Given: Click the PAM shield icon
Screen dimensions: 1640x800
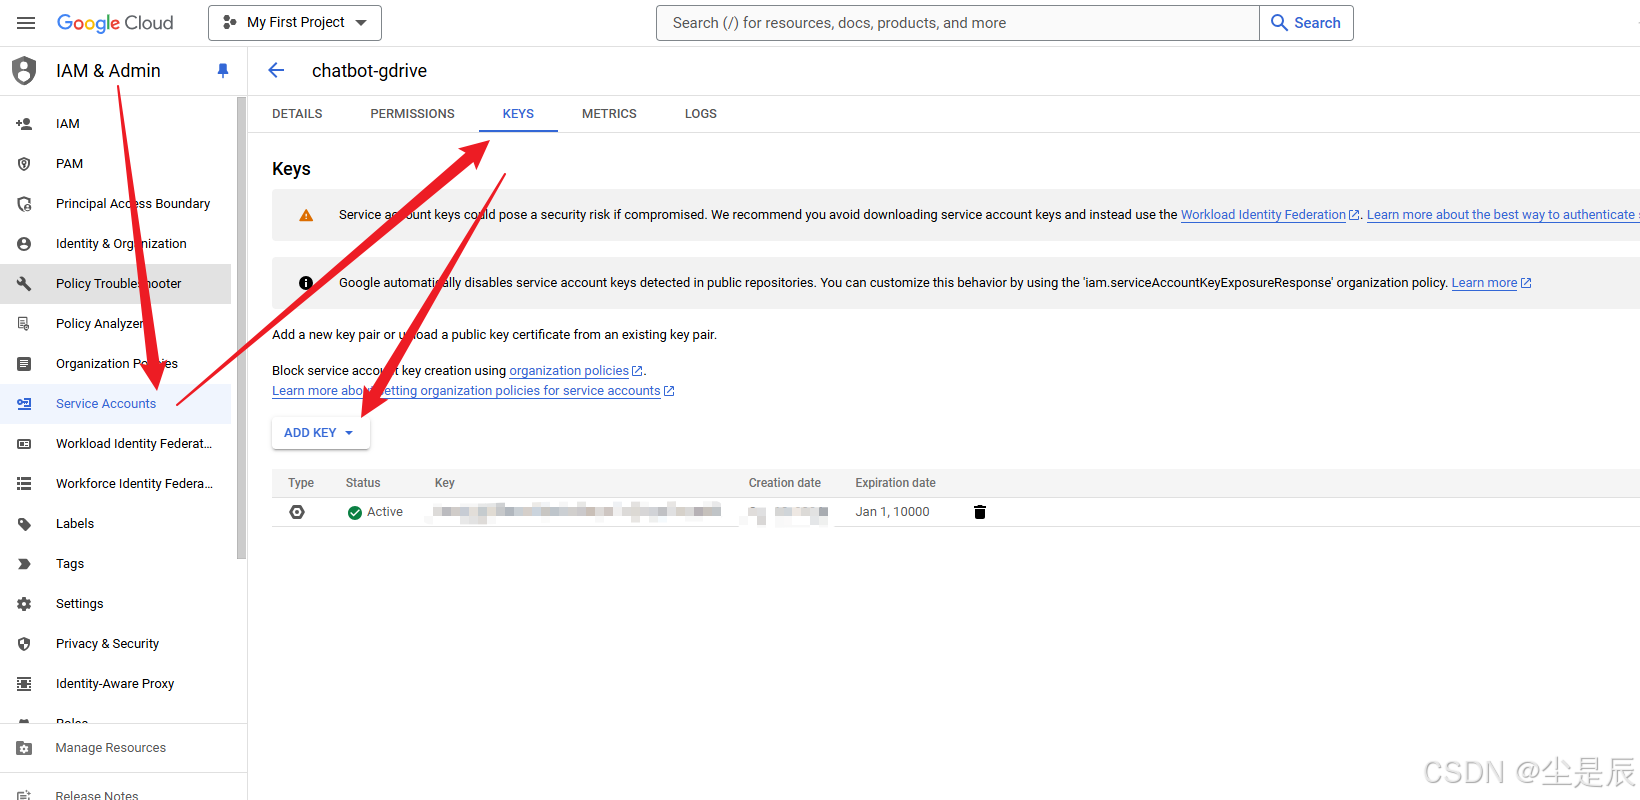Looking at the screenshot, I should point(24,164).
